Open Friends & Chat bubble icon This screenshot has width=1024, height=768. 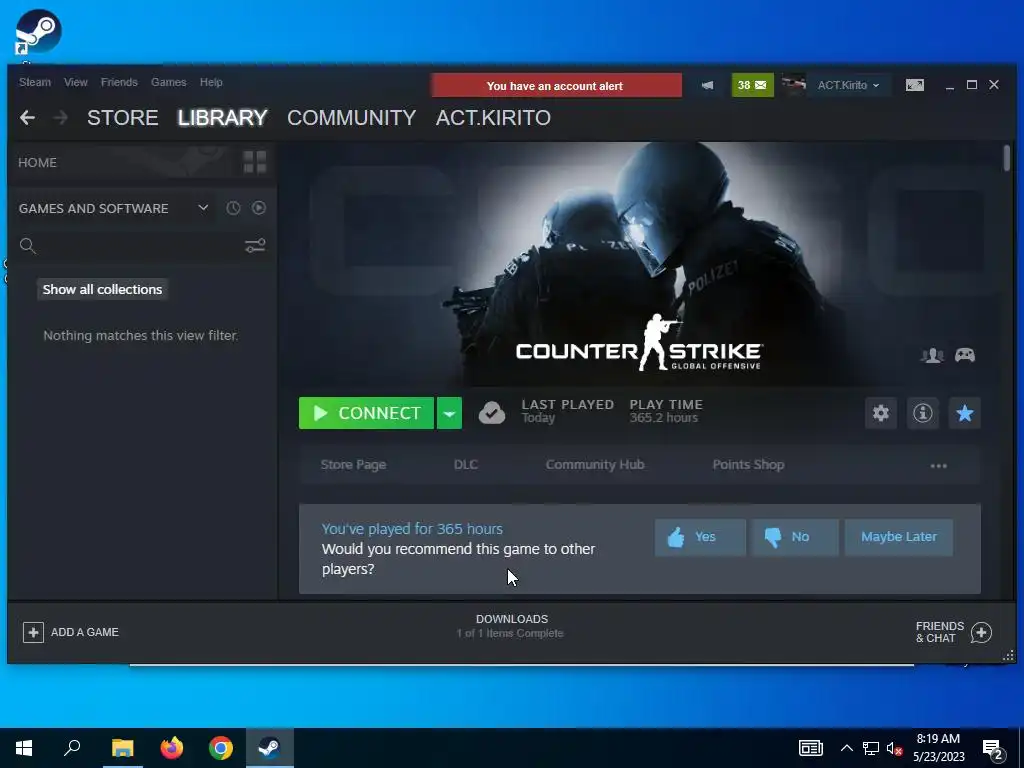coord(981,632)
